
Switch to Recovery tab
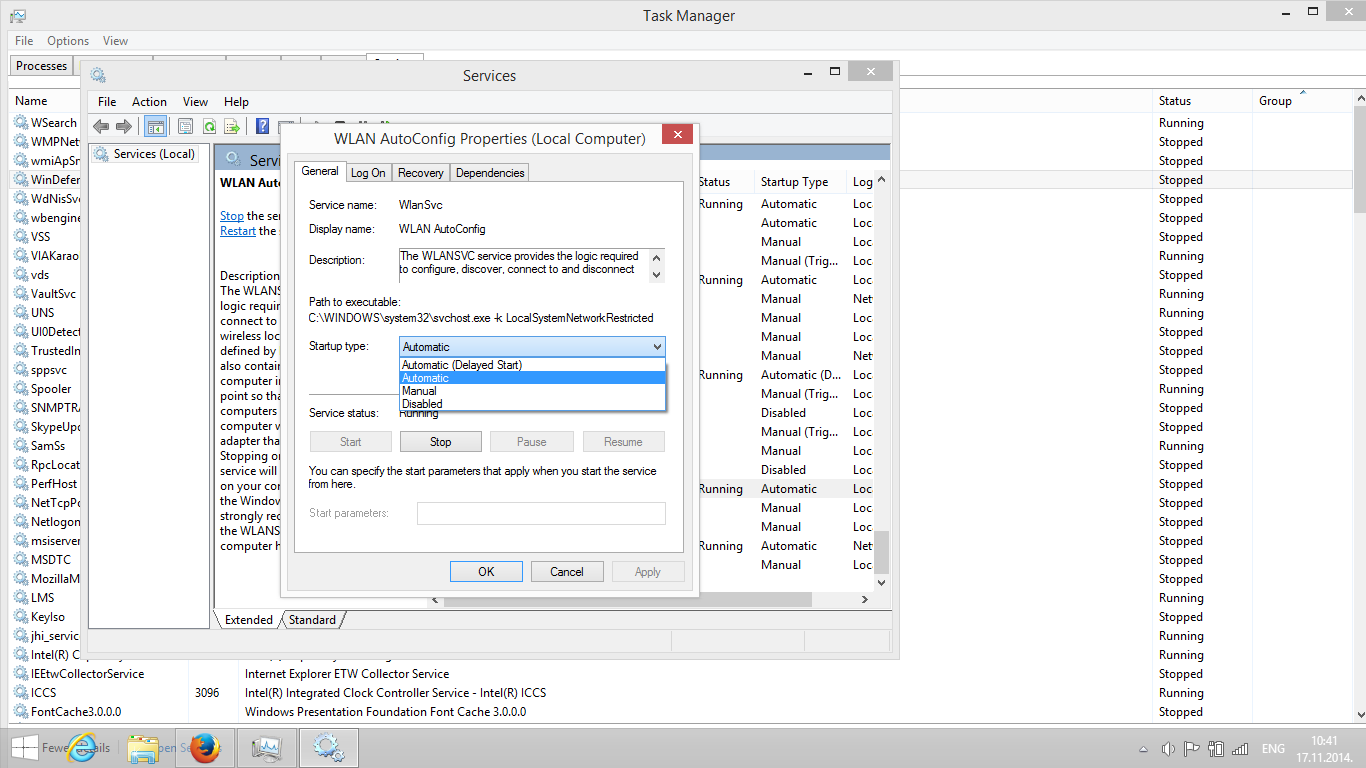coord(420,173)
